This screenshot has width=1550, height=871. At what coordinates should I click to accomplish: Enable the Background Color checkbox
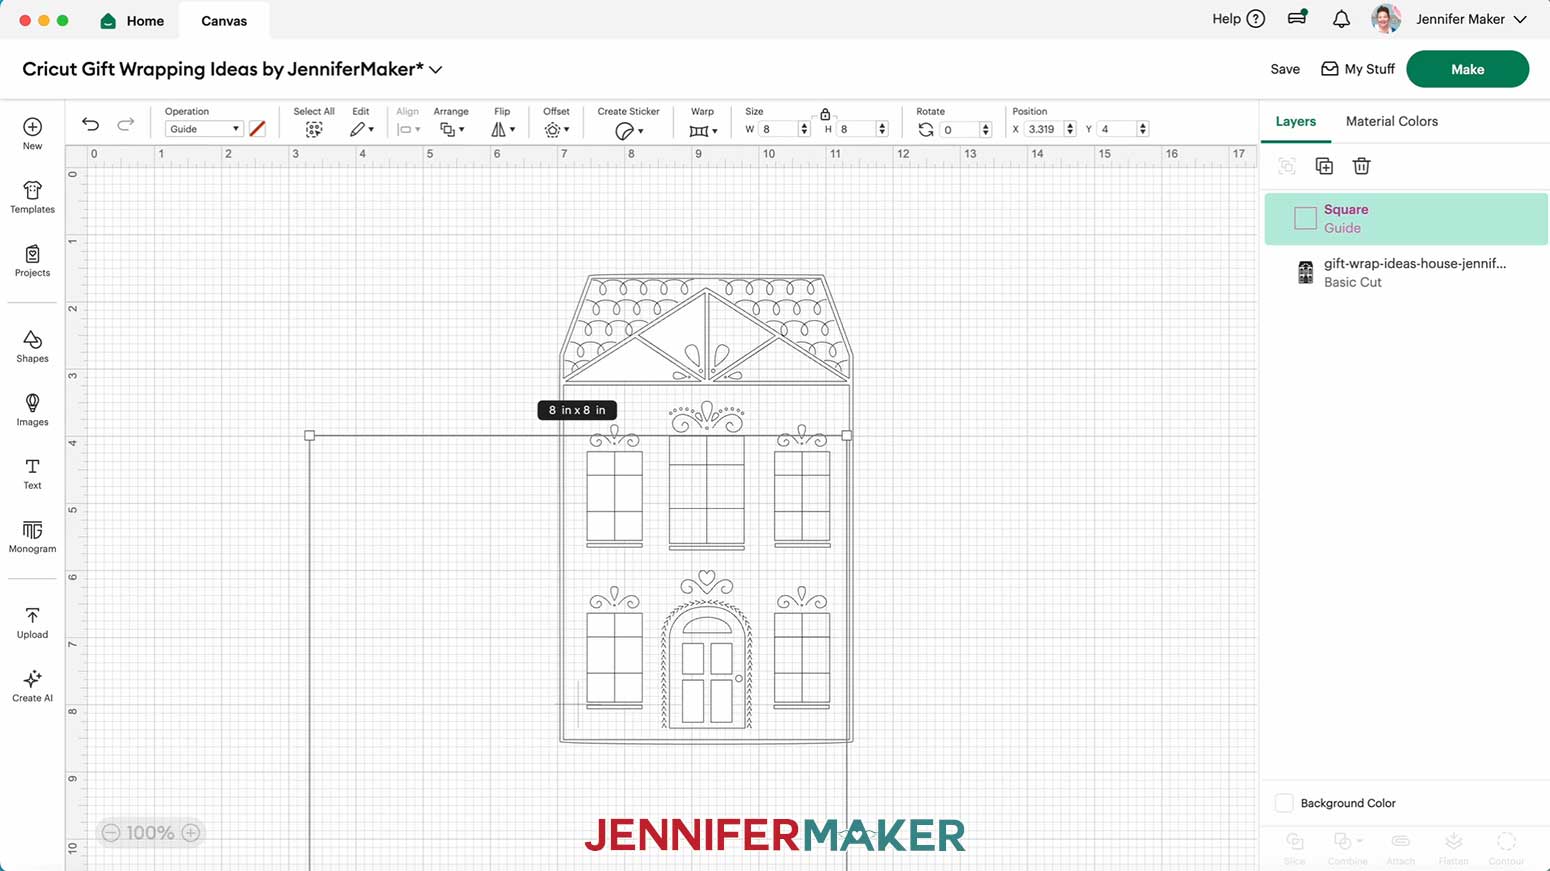point(1284,803)
